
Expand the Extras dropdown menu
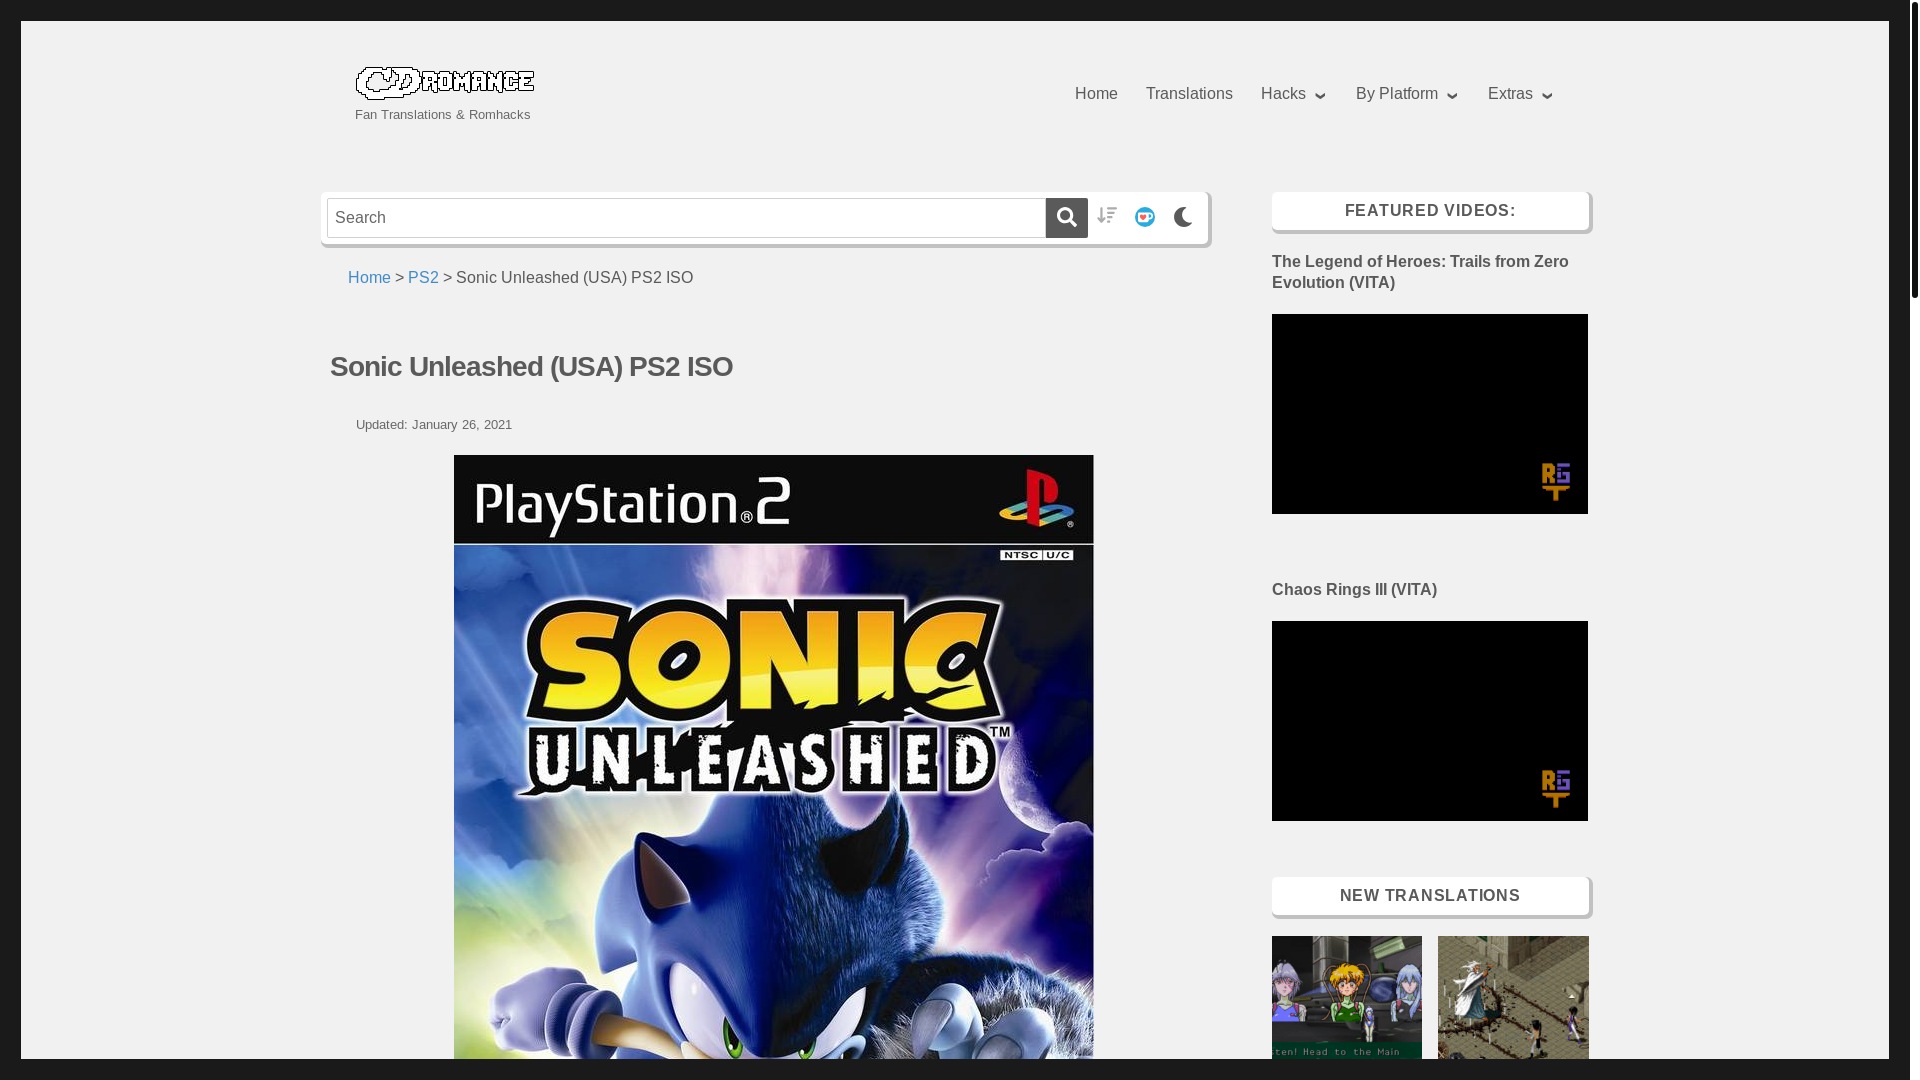point(1521,94)
